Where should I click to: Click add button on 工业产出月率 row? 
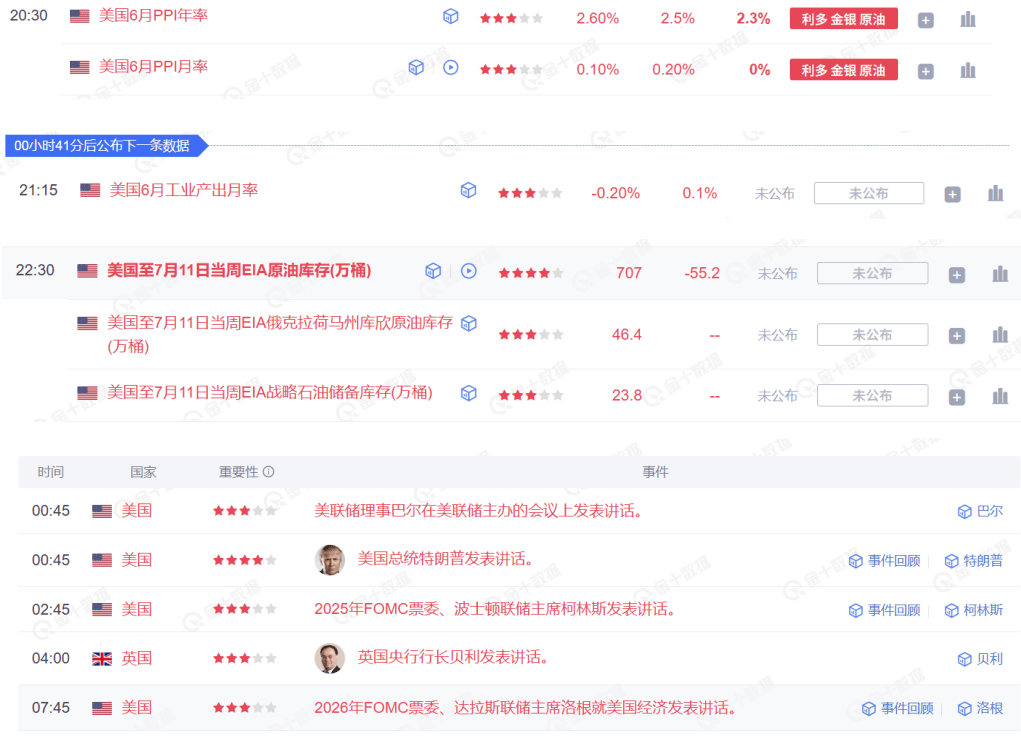pos(953,194)
